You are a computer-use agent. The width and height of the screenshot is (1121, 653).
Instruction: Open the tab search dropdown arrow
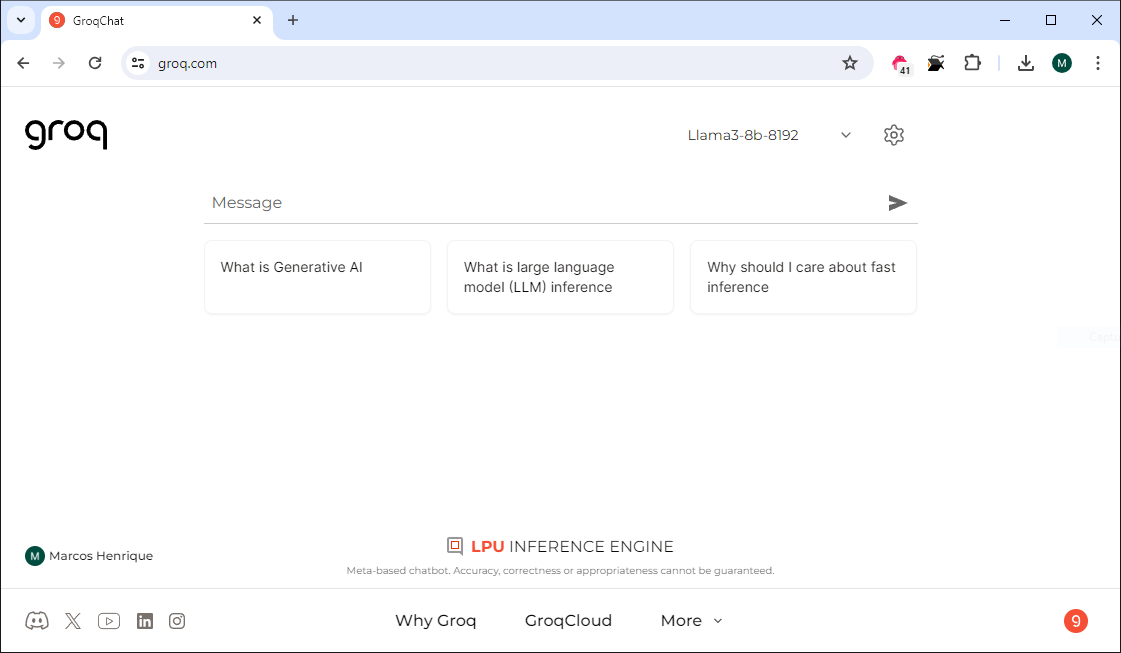21,20
